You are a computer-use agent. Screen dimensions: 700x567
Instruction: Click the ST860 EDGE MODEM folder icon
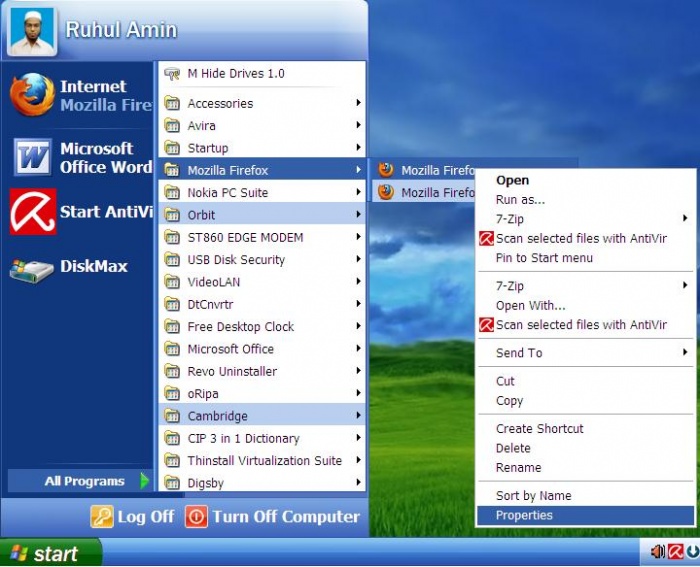coord(172,237)
